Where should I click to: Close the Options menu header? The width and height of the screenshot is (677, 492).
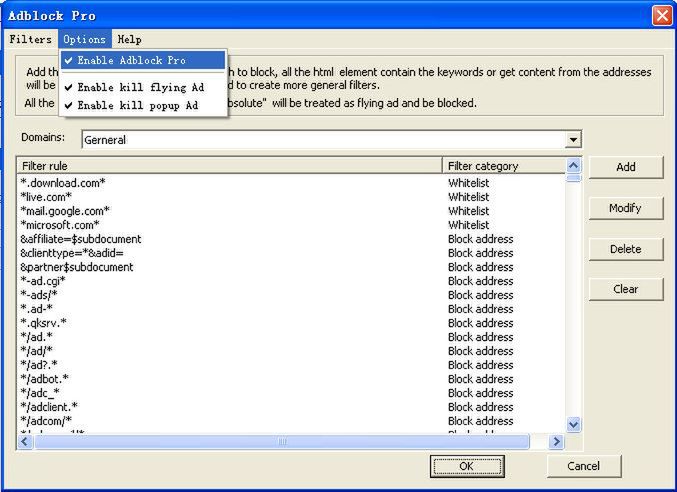(x=85, y=39)
